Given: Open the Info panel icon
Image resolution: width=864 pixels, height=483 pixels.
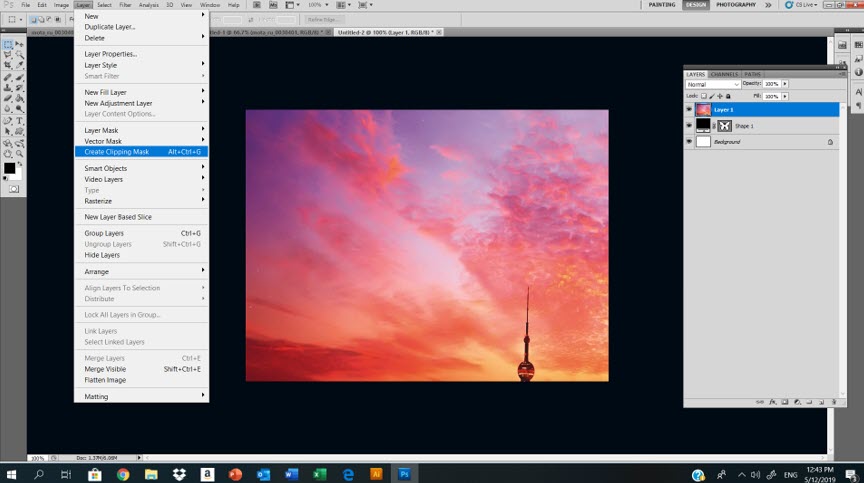Looking at the screenshot, I should 858,72.
